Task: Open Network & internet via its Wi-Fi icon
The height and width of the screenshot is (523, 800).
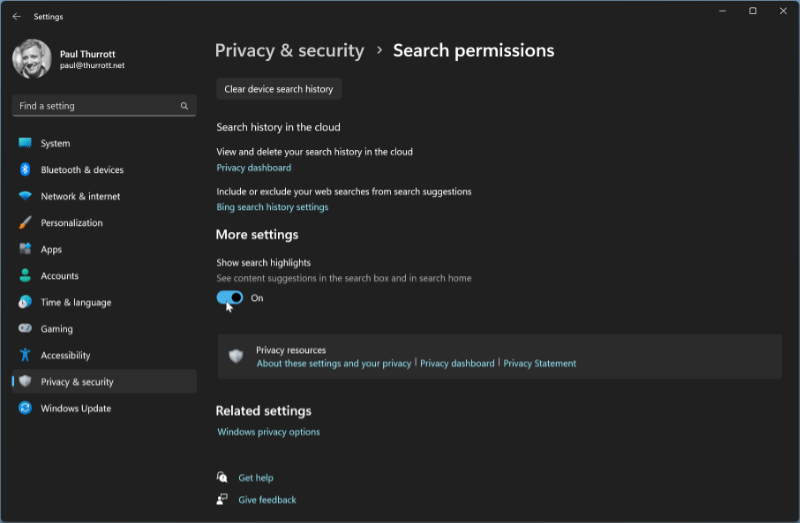Action: tap(25, 196)
